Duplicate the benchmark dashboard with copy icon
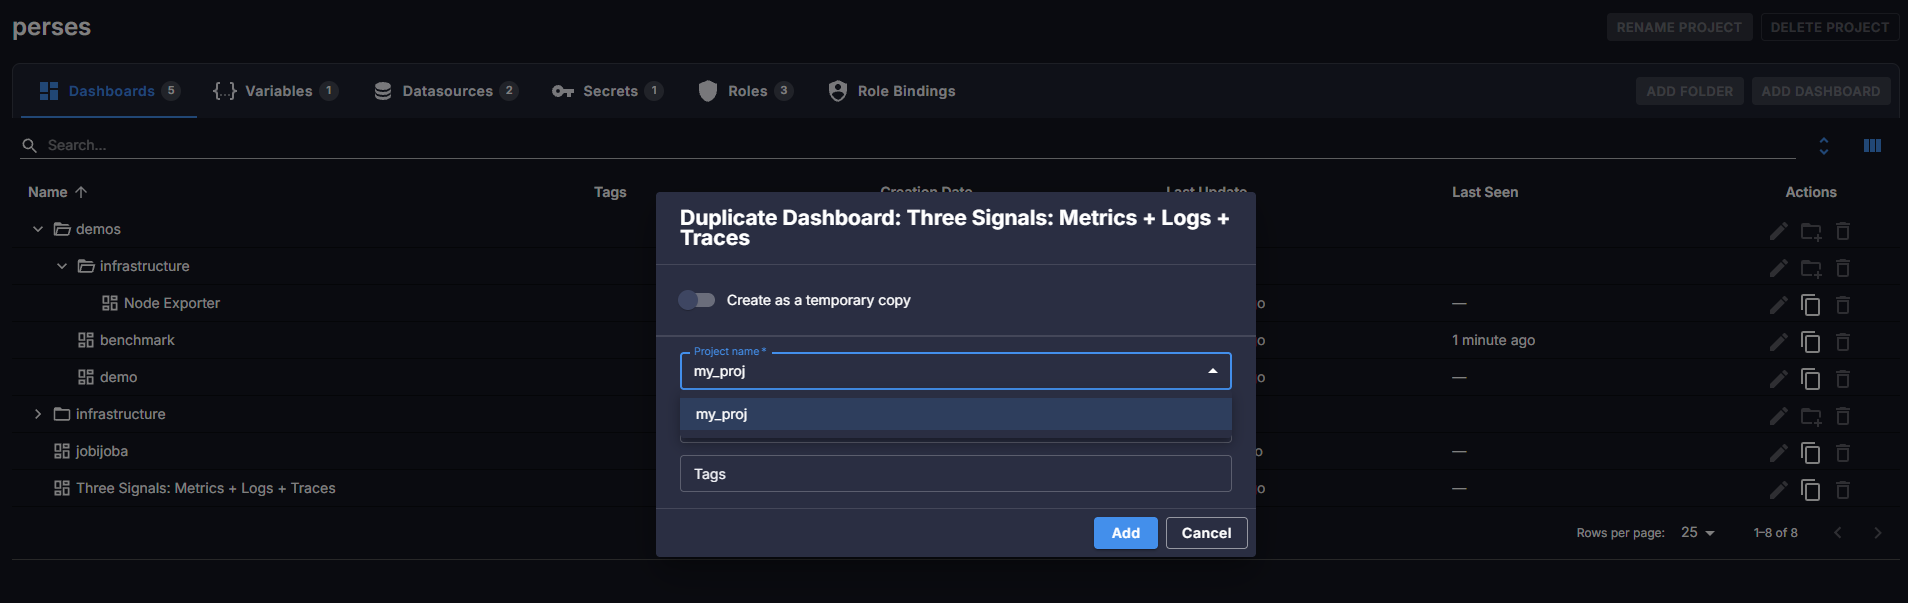This screenshot has height=603, width=1908. (1811, 342)
